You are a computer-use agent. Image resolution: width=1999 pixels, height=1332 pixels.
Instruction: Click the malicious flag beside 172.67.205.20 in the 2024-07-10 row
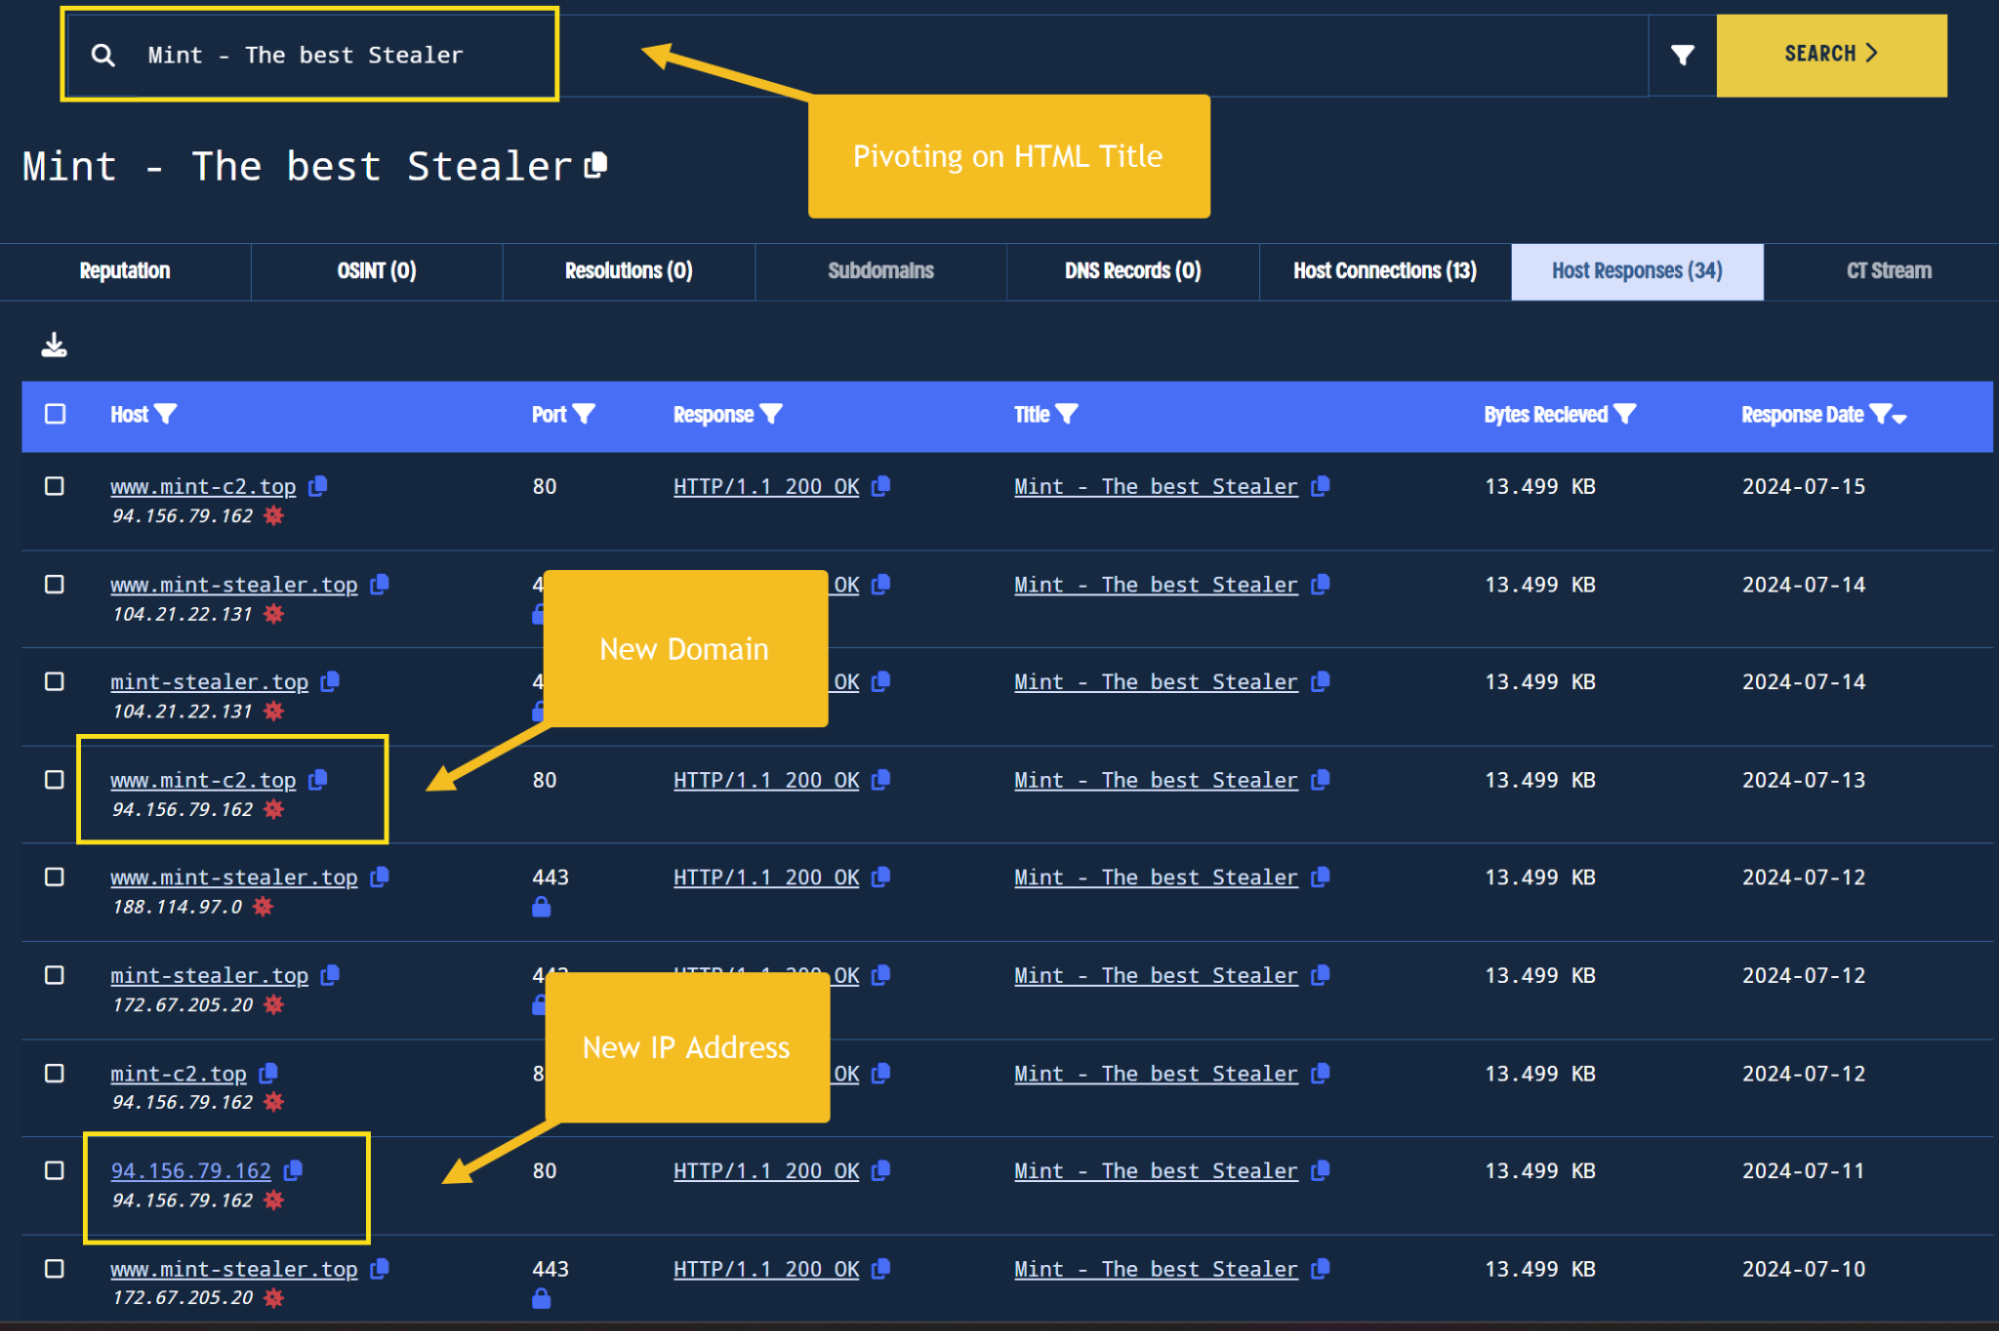[274, 1298]
